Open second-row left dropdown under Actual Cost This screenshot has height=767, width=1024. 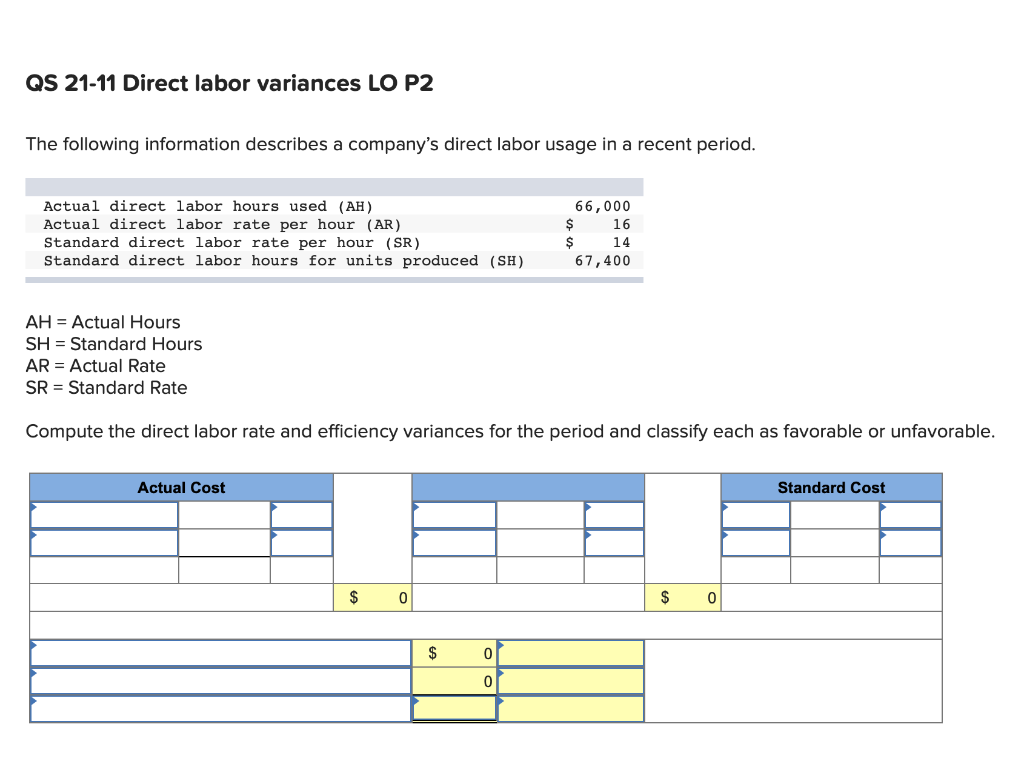click(104, 543)
